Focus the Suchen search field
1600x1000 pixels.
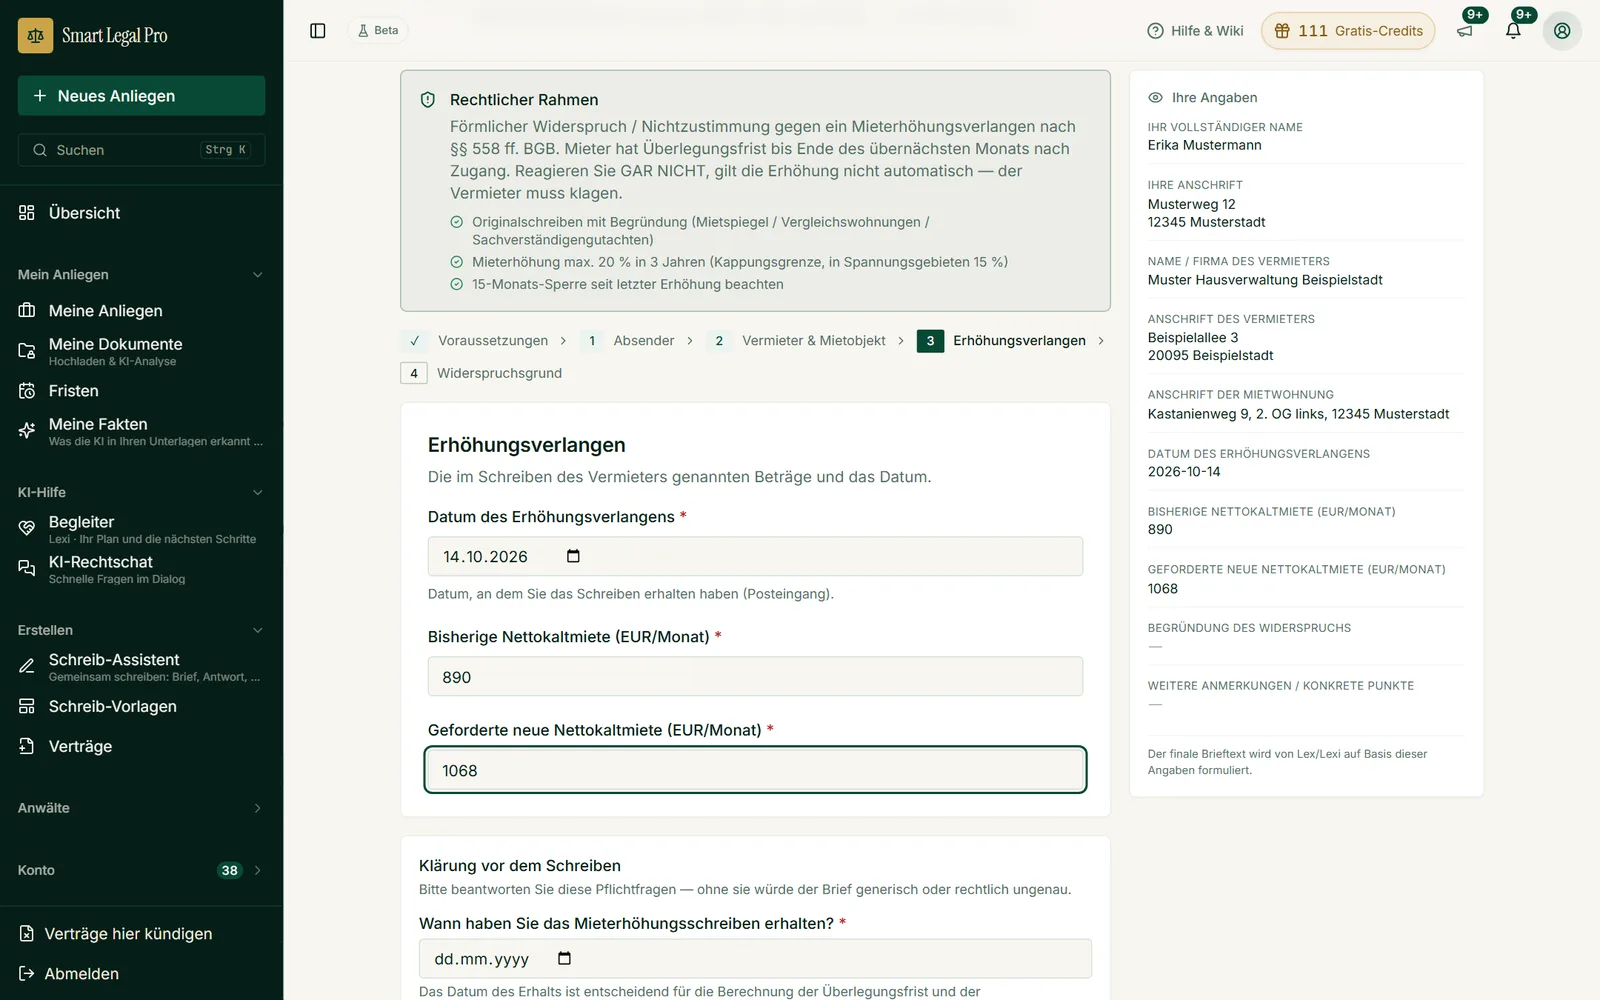141,150
